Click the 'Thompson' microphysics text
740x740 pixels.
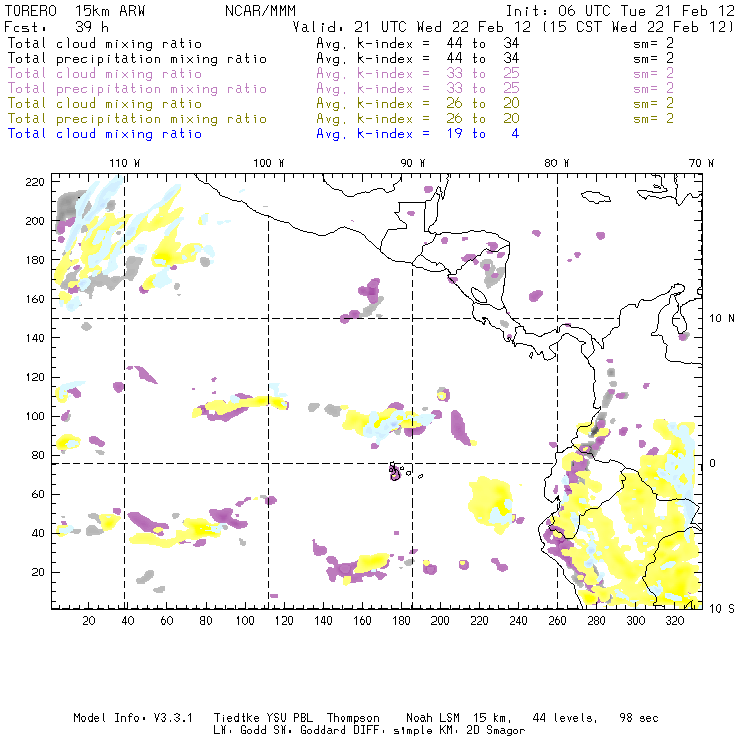click(353, 718)
